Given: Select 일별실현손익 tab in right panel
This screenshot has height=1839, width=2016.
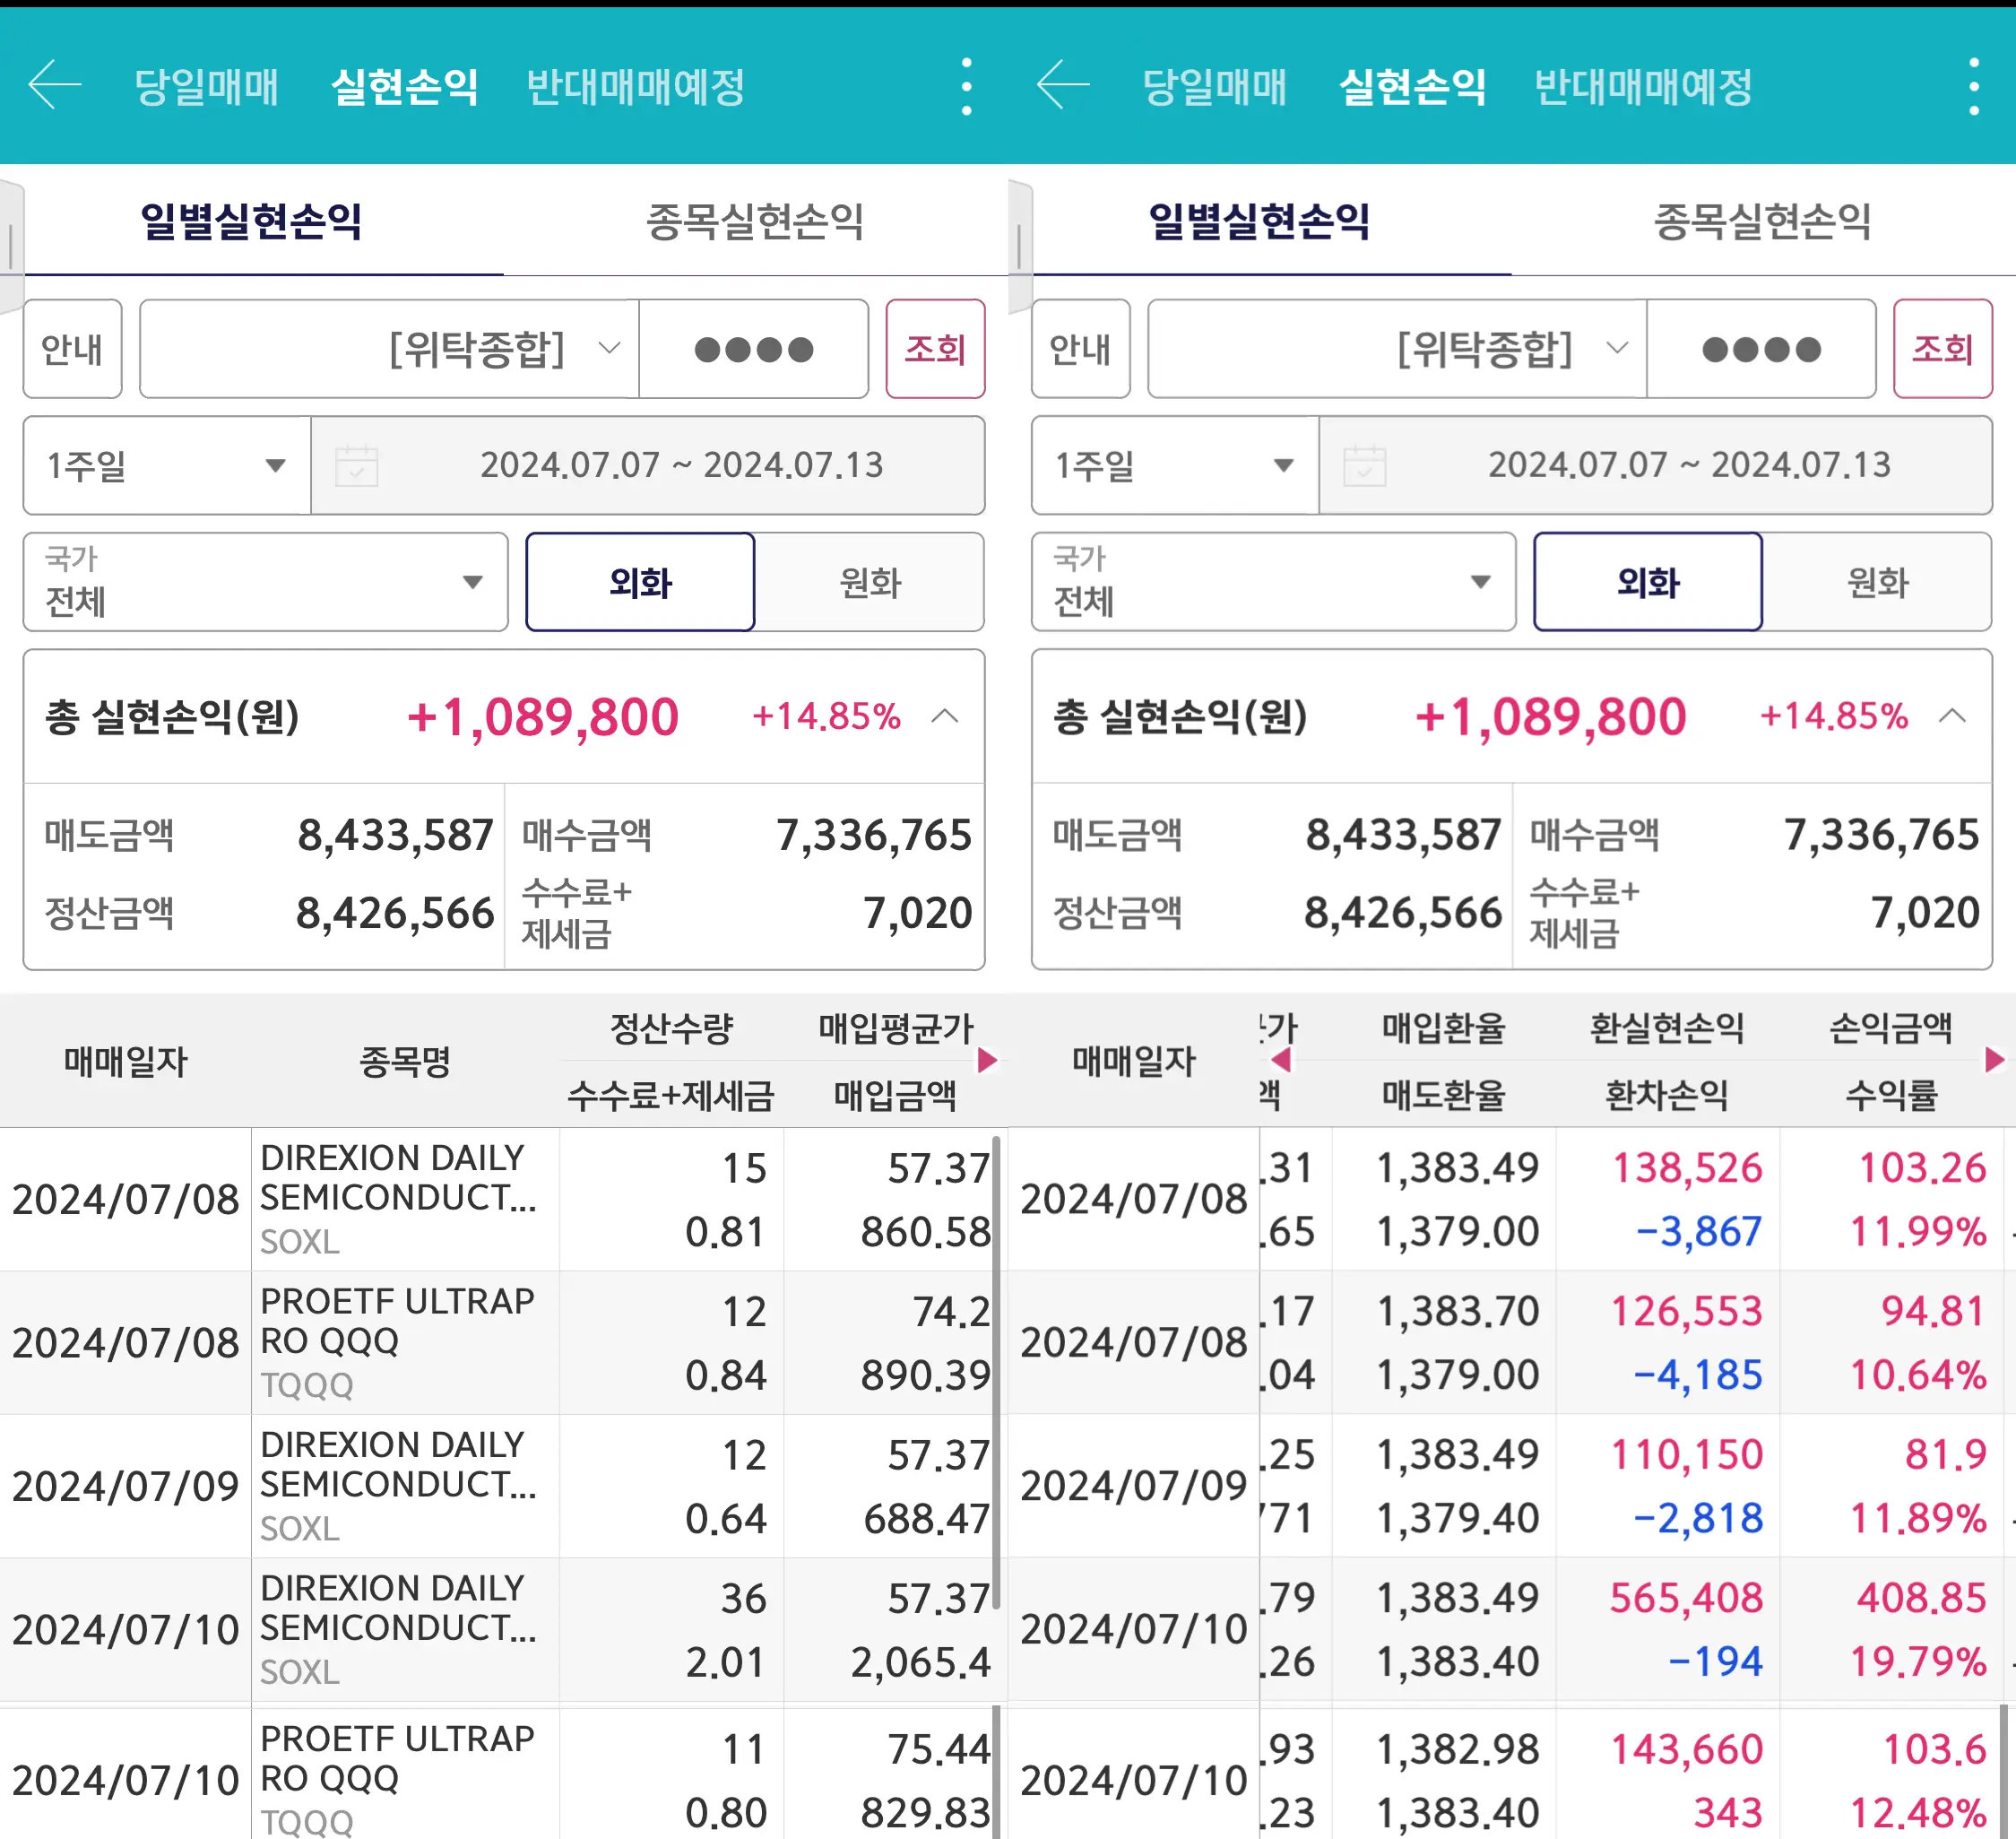Looking at the screenshot, I should coord(1260,221).
